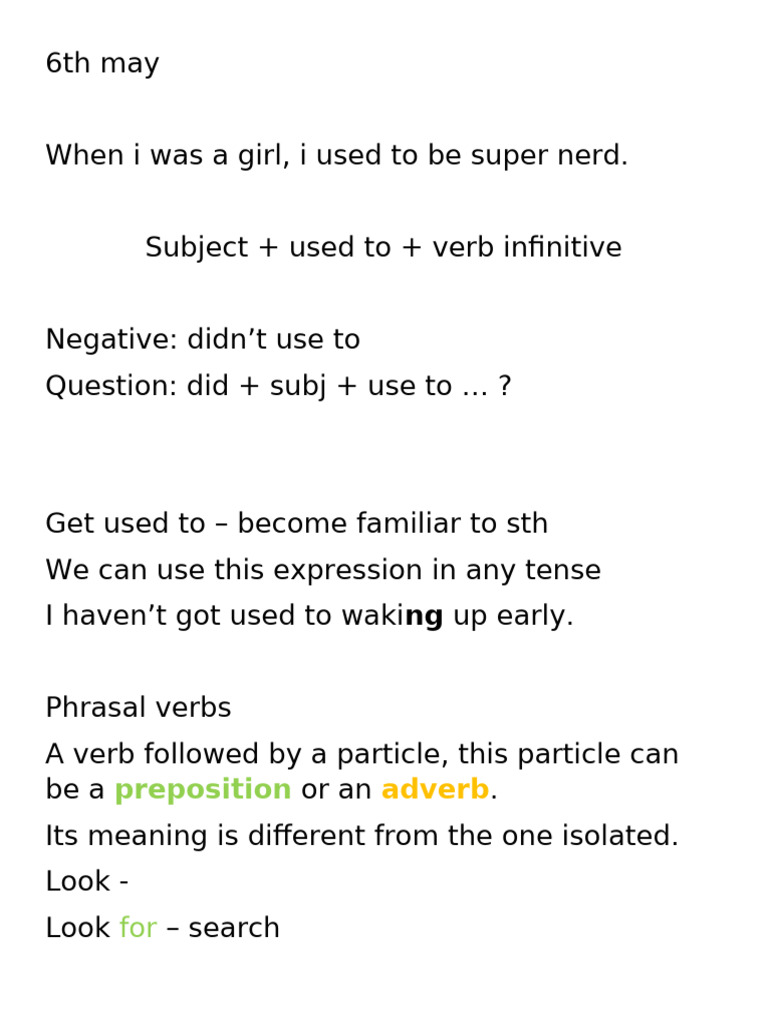This screenshot has height=1024, width=768.
Task: Click the 'Get used to' definition line
Action: (296, 524)
